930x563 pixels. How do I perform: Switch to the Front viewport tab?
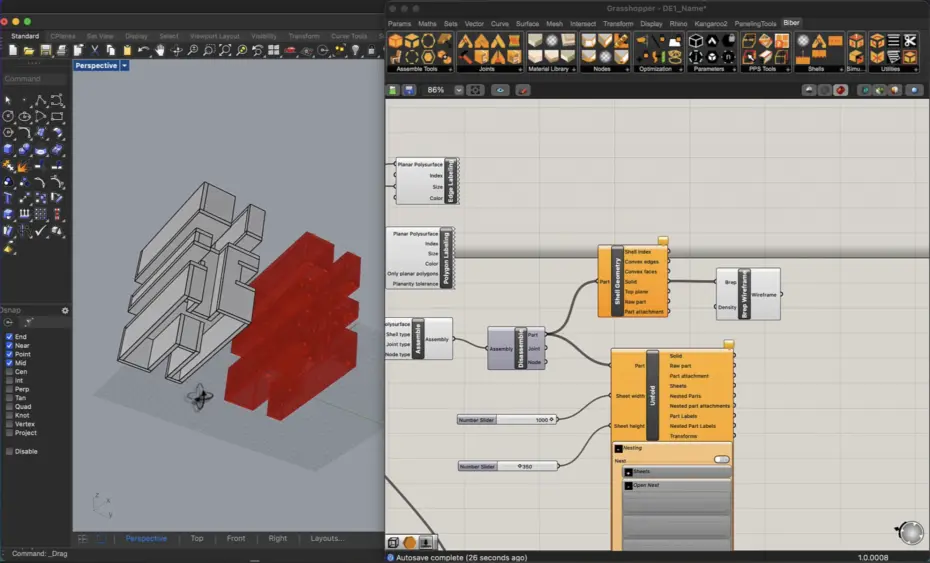(235, 539)
